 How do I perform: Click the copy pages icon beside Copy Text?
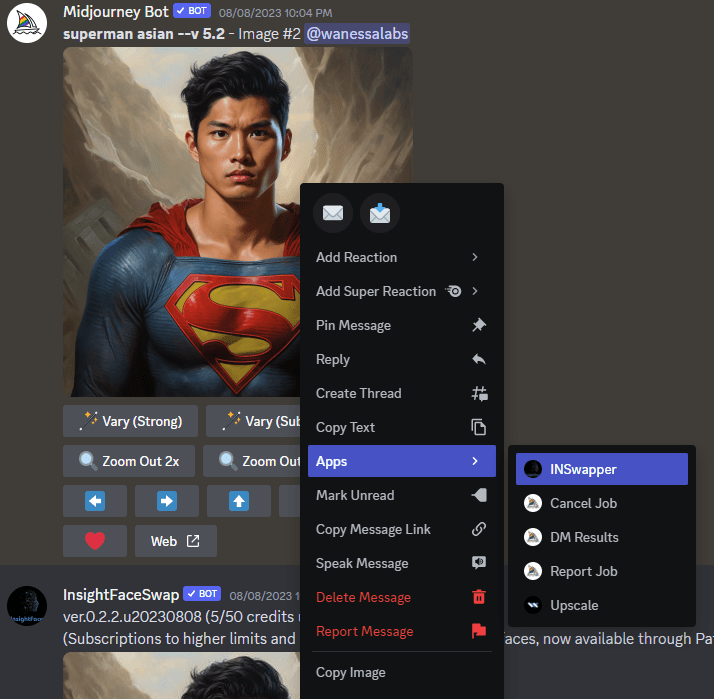point(479,427)
